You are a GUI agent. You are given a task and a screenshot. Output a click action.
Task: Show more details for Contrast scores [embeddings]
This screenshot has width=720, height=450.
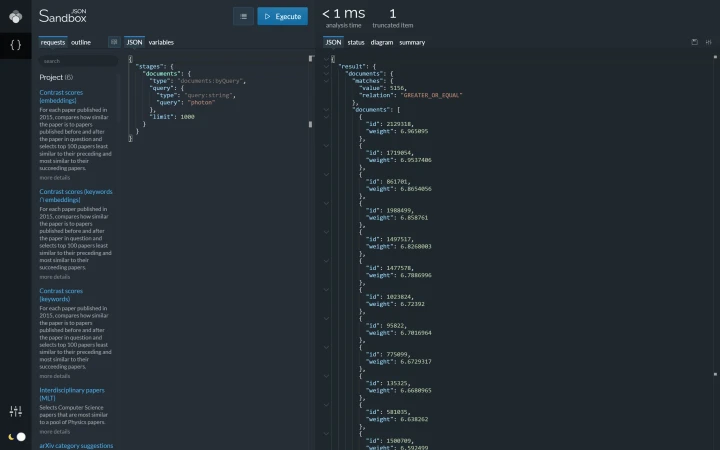55,178
